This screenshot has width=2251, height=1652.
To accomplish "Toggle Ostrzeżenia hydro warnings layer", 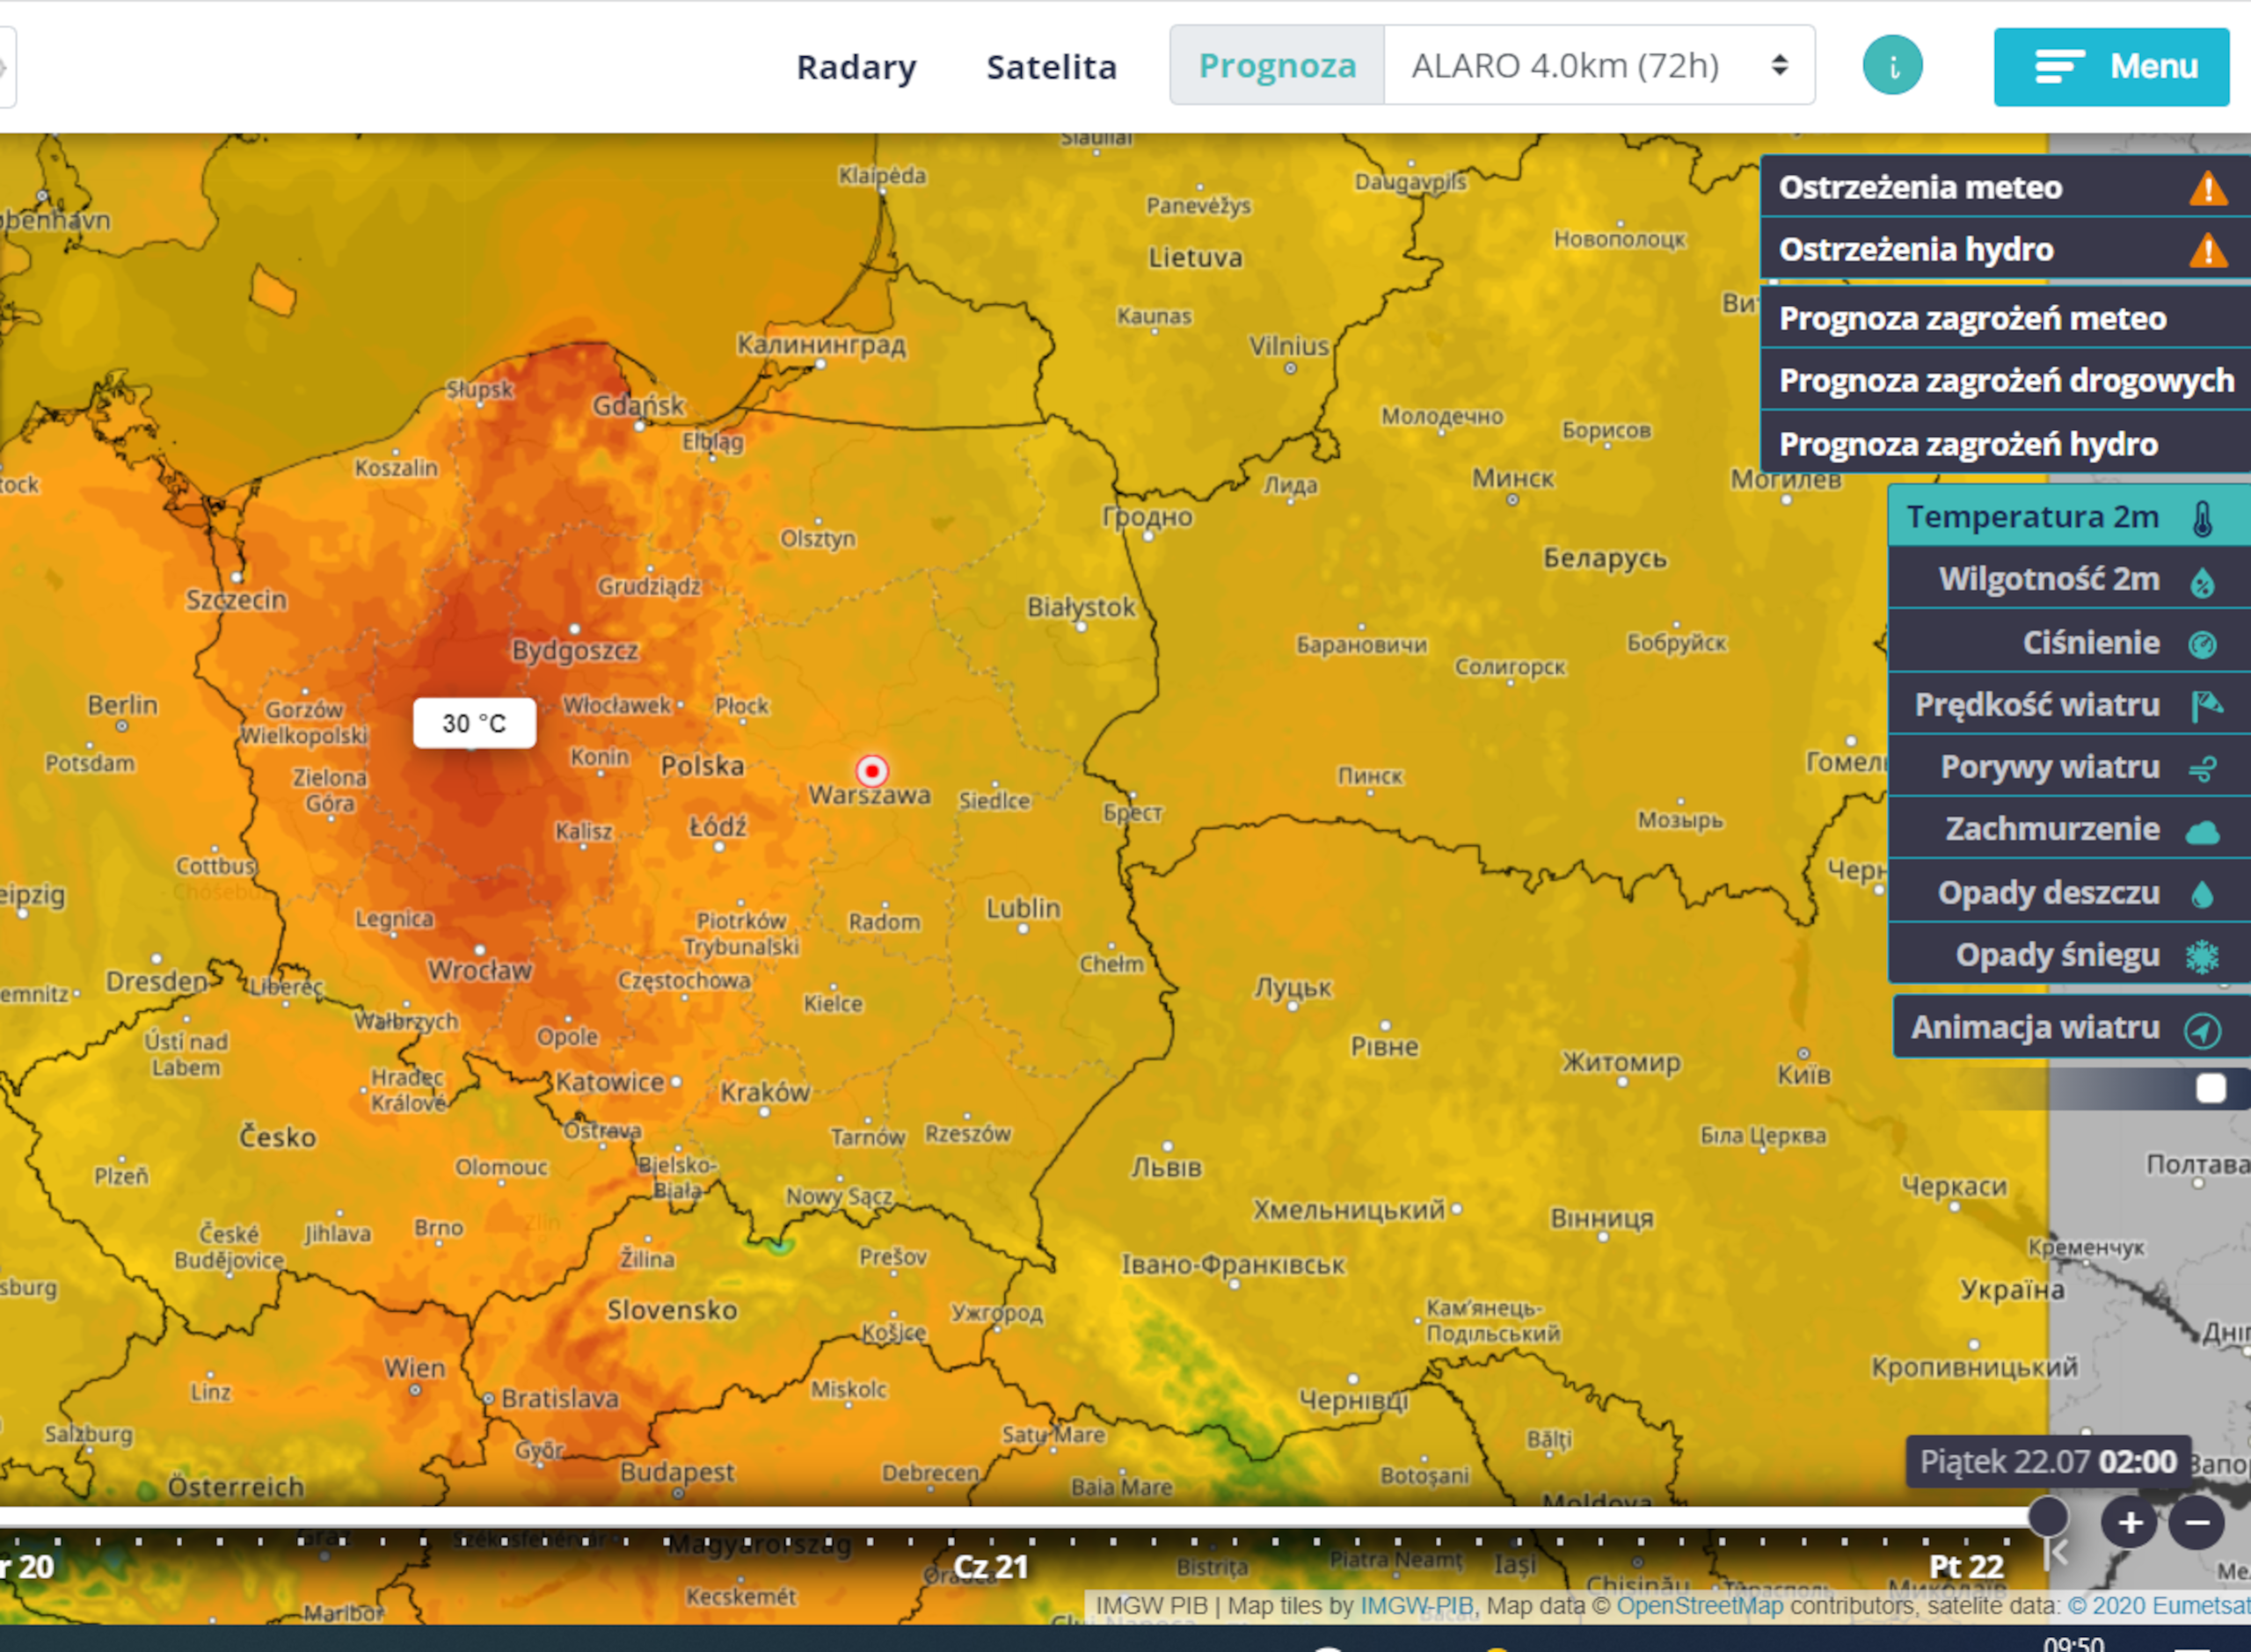I will (x=2005, y=249).
